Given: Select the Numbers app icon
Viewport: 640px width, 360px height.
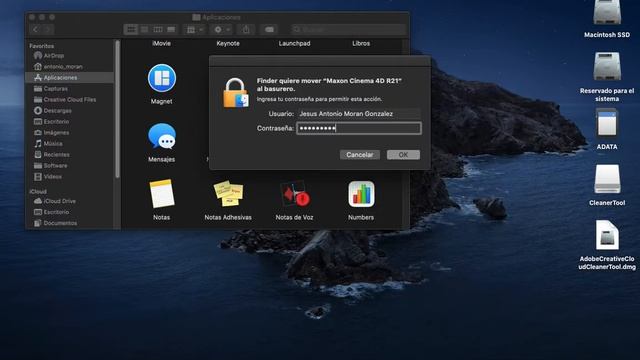Looking at the screenshot, I should coord(361,193).
